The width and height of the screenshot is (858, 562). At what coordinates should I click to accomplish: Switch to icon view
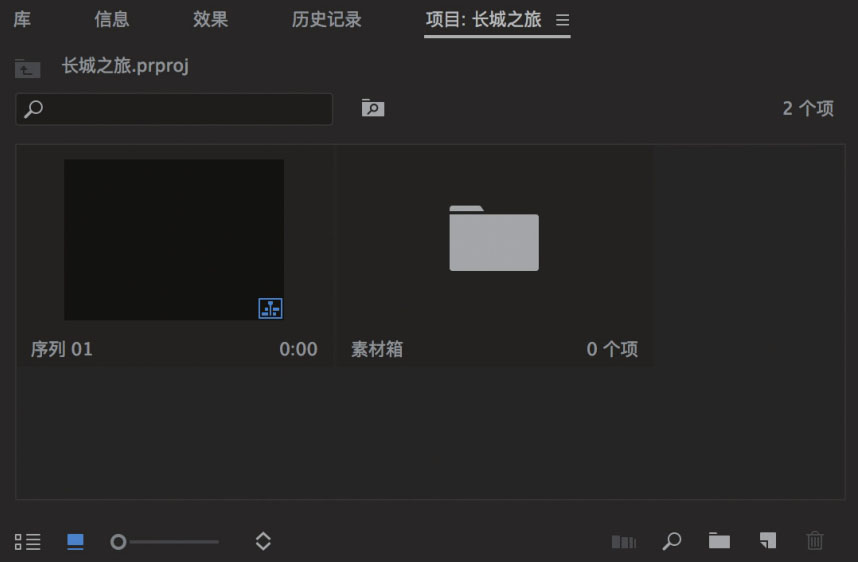[75, 542]
